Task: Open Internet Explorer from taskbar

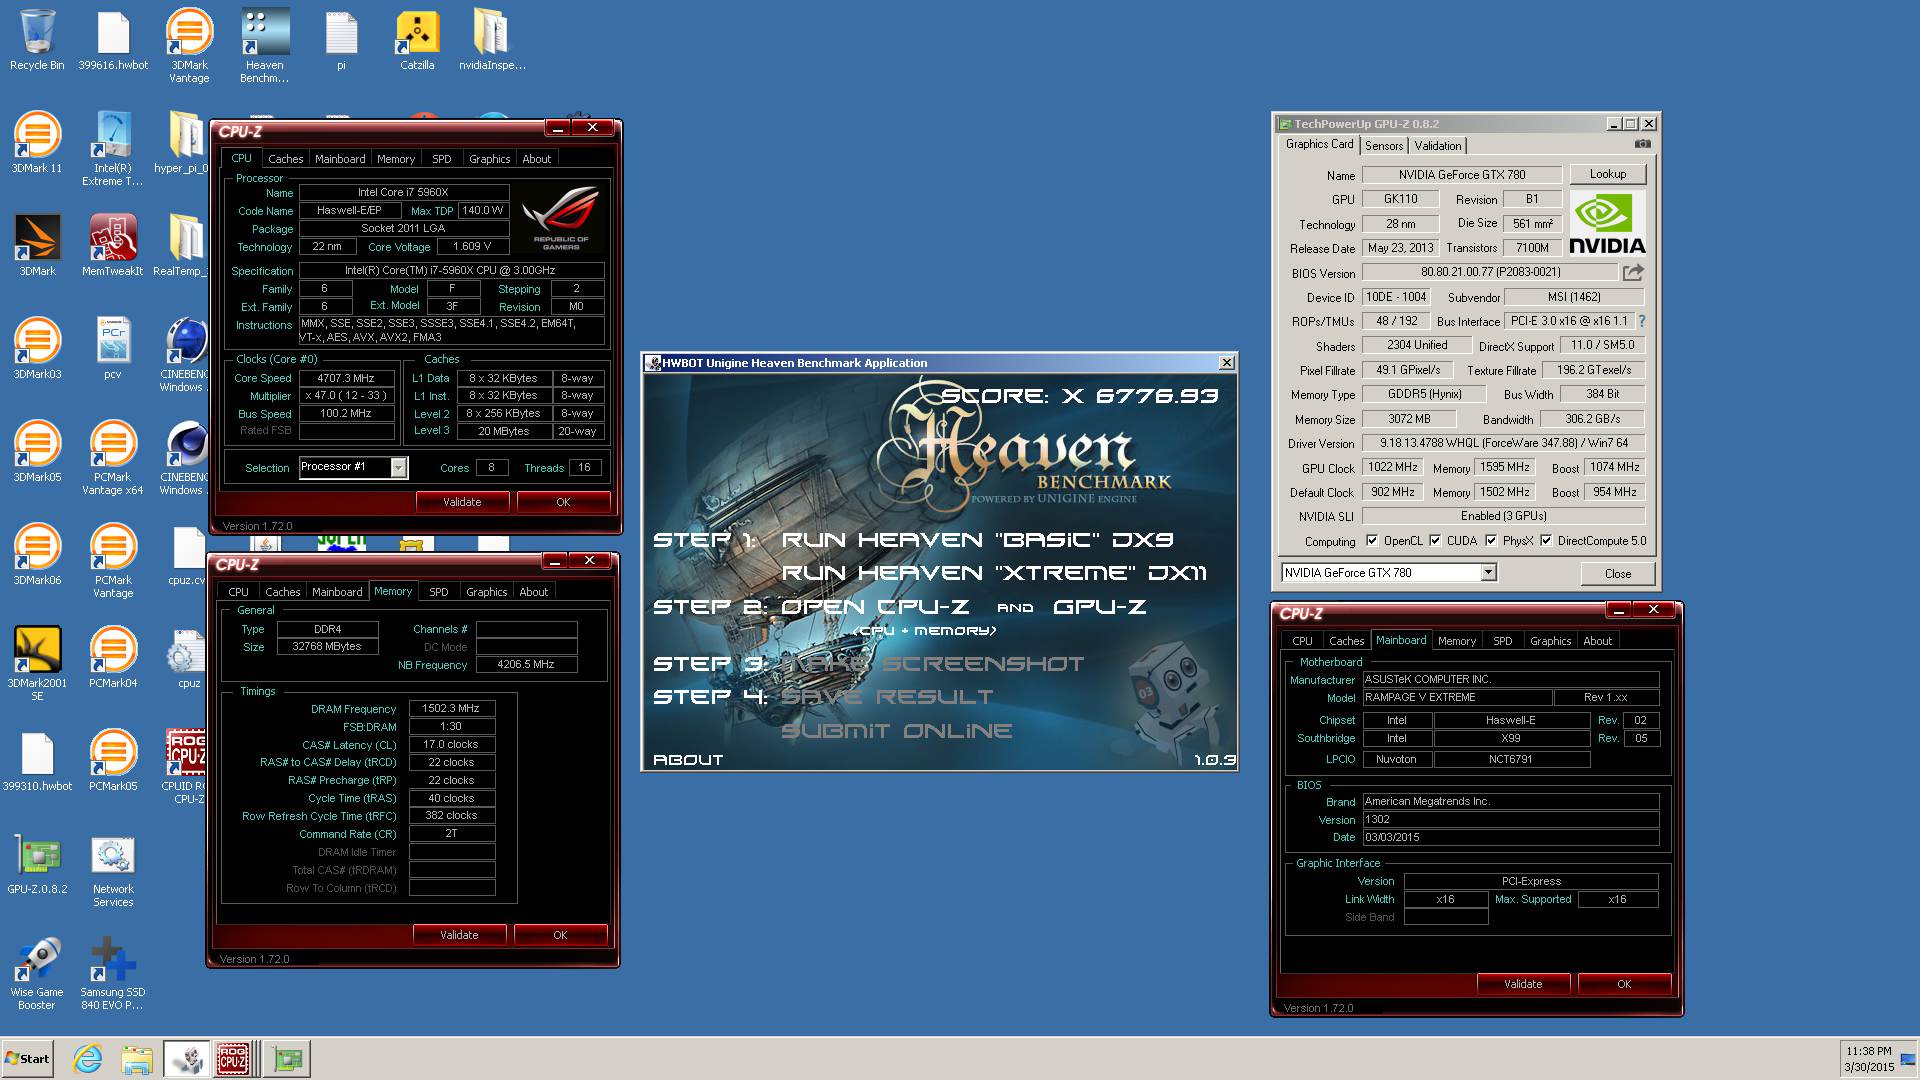Action: 88,1058
